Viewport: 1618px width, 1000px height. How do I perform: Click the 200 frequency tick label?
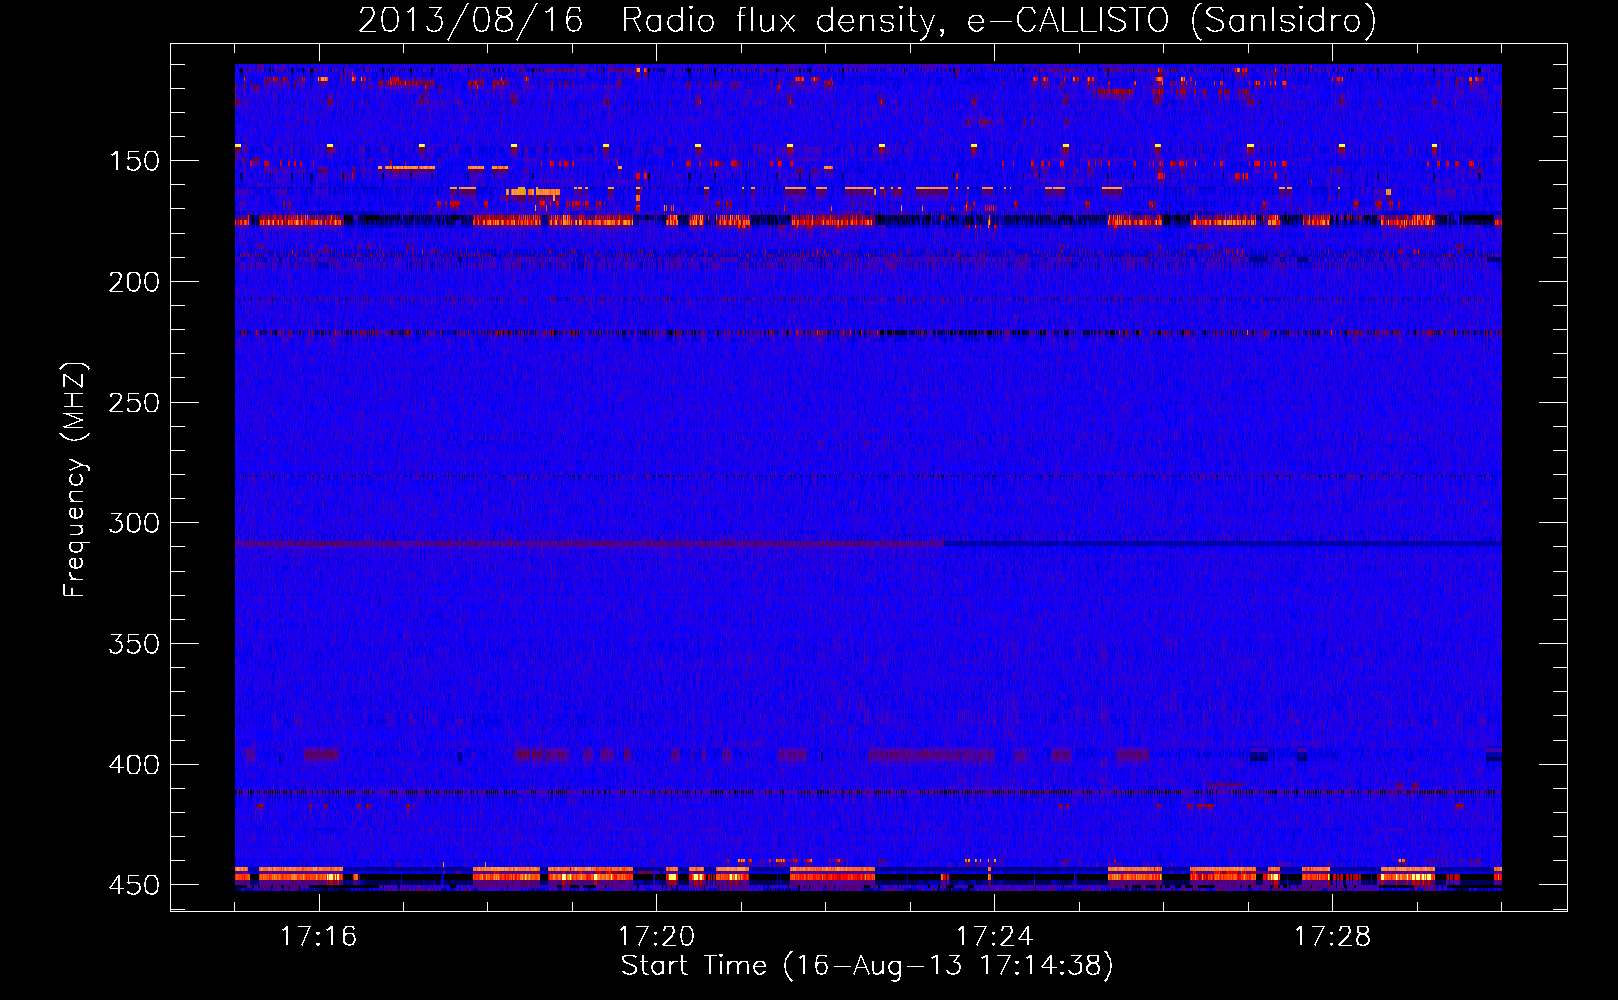pos(134,282)
